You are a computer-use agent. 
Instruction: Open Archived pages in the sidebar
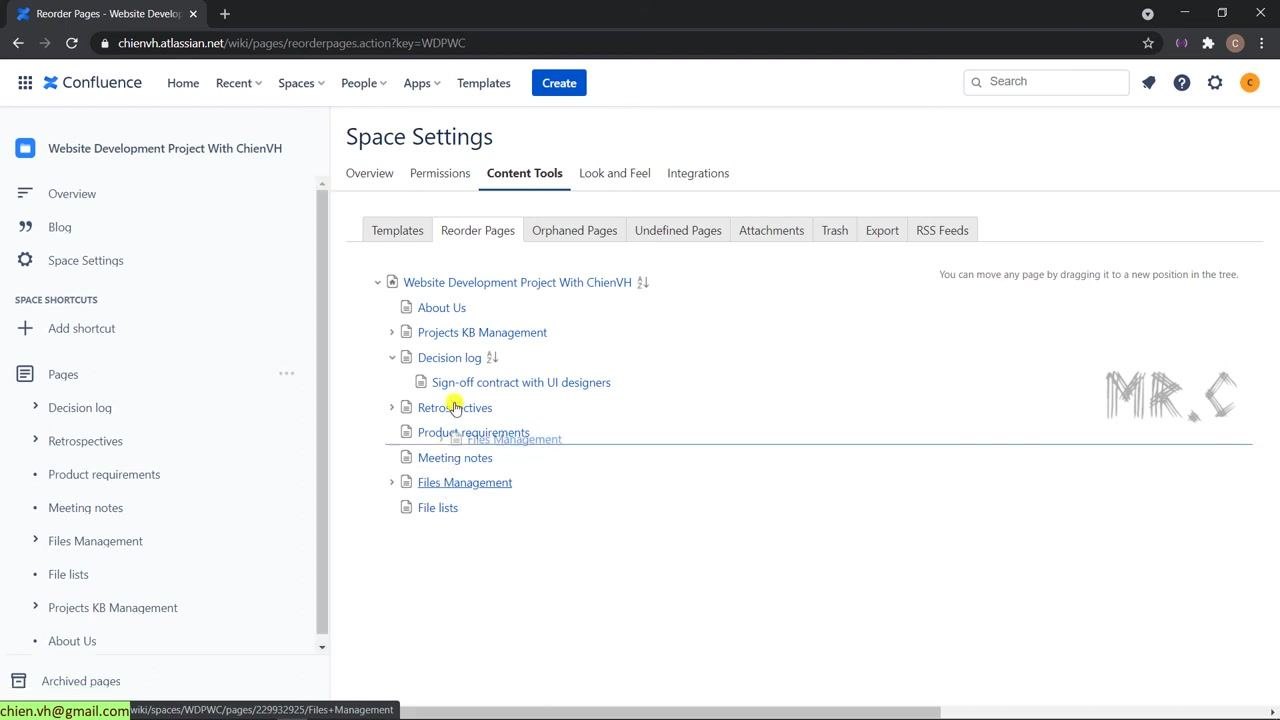click(x=81, y=681)
